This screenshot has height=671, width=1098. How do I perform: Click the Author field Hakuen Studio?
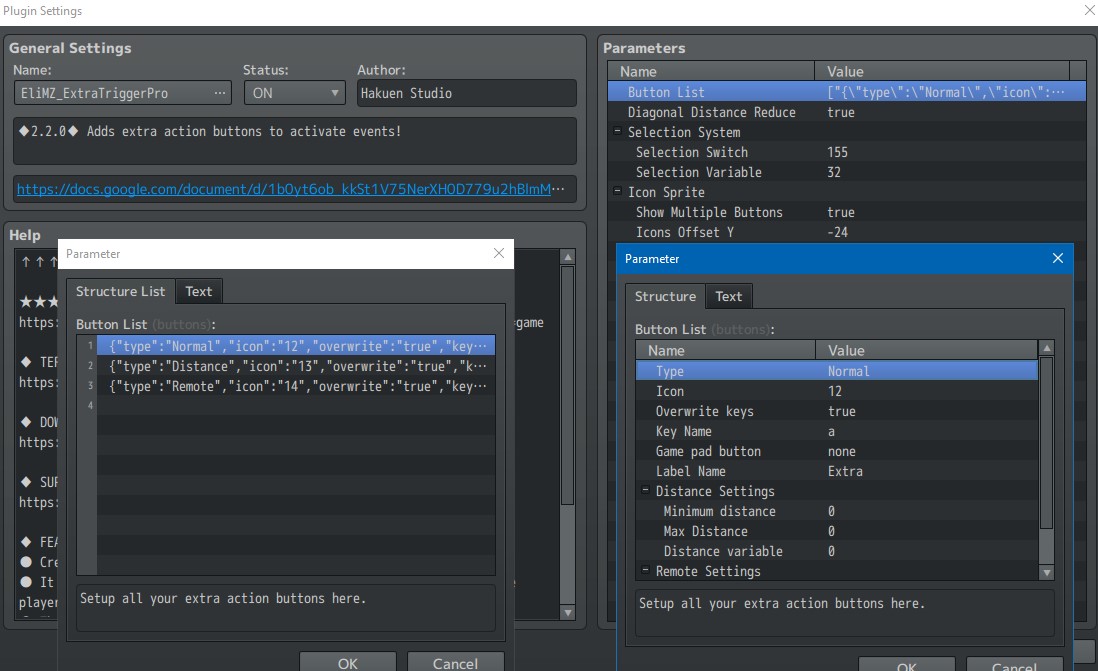[x=466, y=93]
